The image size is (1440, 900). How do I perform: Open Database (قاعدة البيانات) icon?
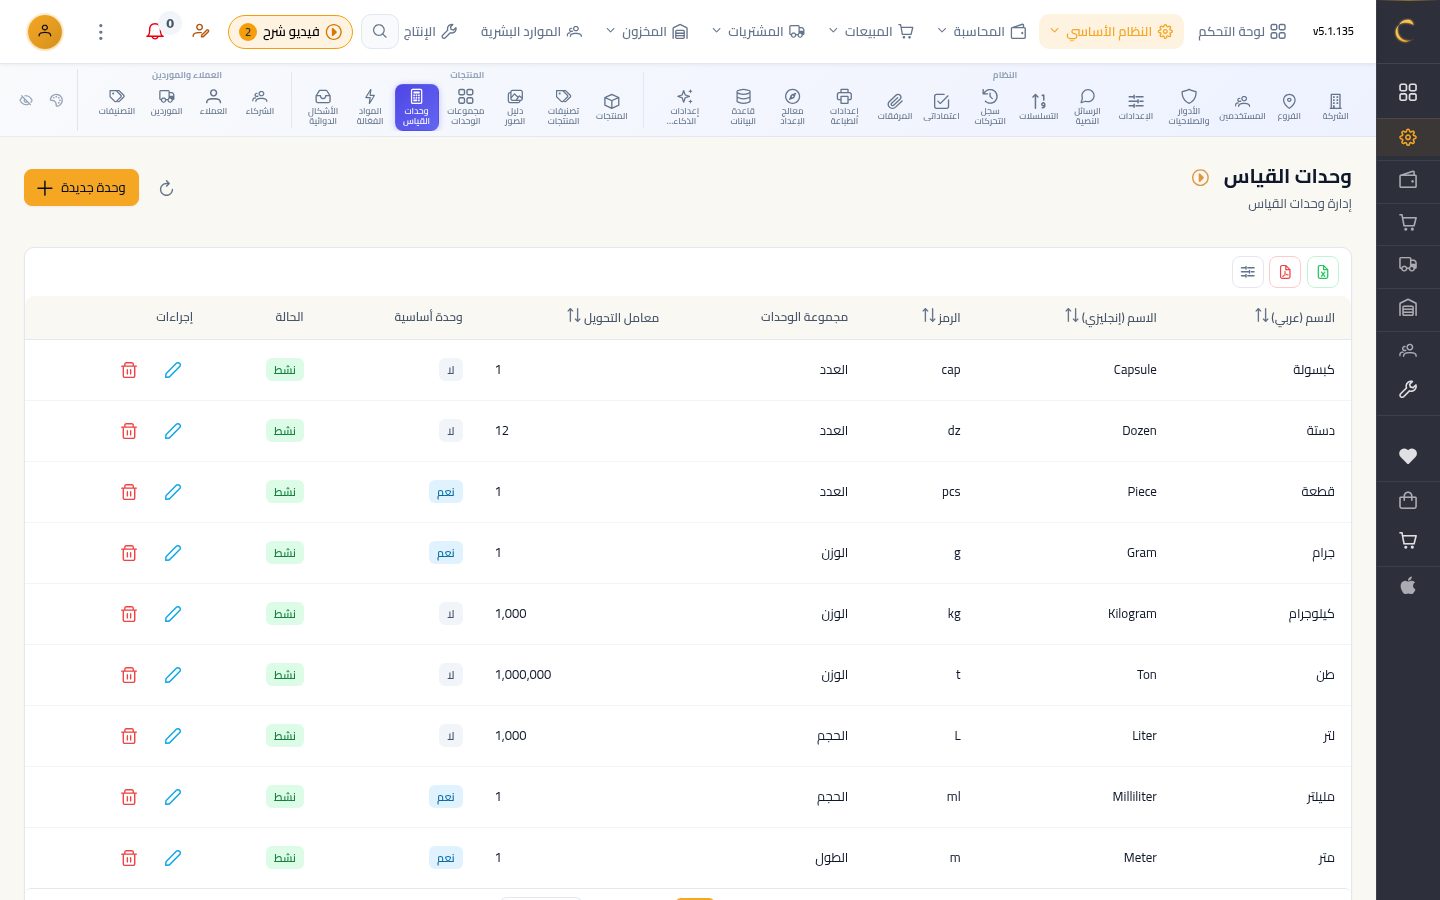(743, 108)
